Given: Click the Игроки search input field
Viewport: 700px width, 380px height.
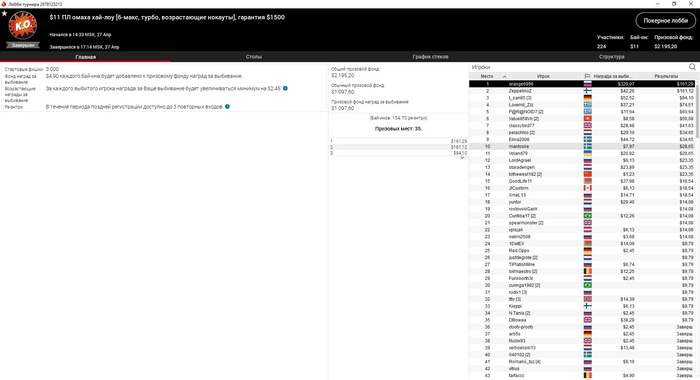Looking at the screenshot, I should coord(578,67).
